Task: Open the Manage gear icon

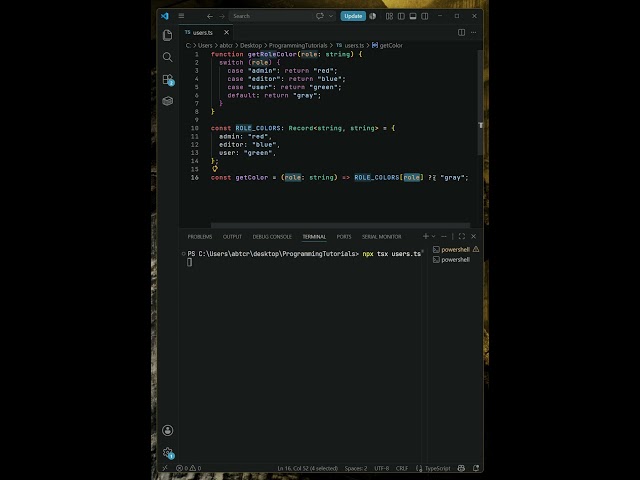Action: pyautogui.click(x=168, y=453)
